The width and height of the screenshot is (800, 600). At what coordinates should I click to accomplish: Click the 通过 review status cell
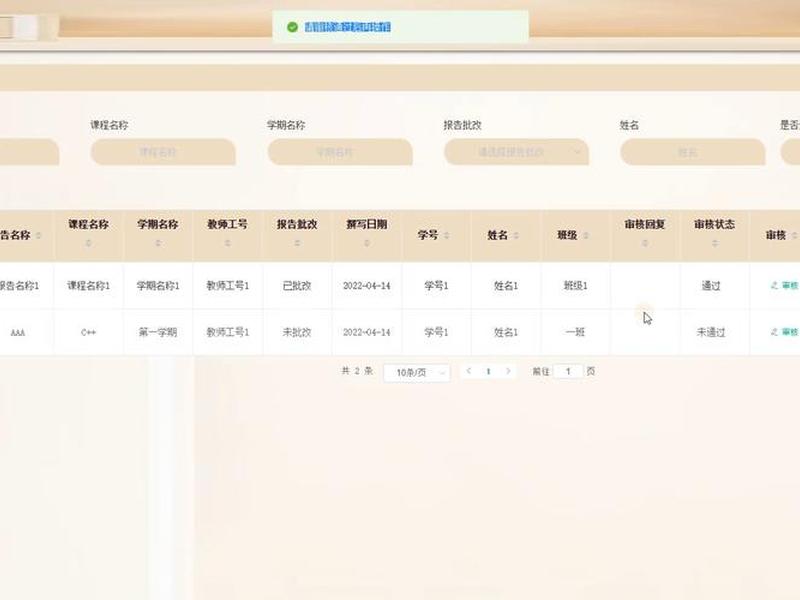[x=711, y=286]
